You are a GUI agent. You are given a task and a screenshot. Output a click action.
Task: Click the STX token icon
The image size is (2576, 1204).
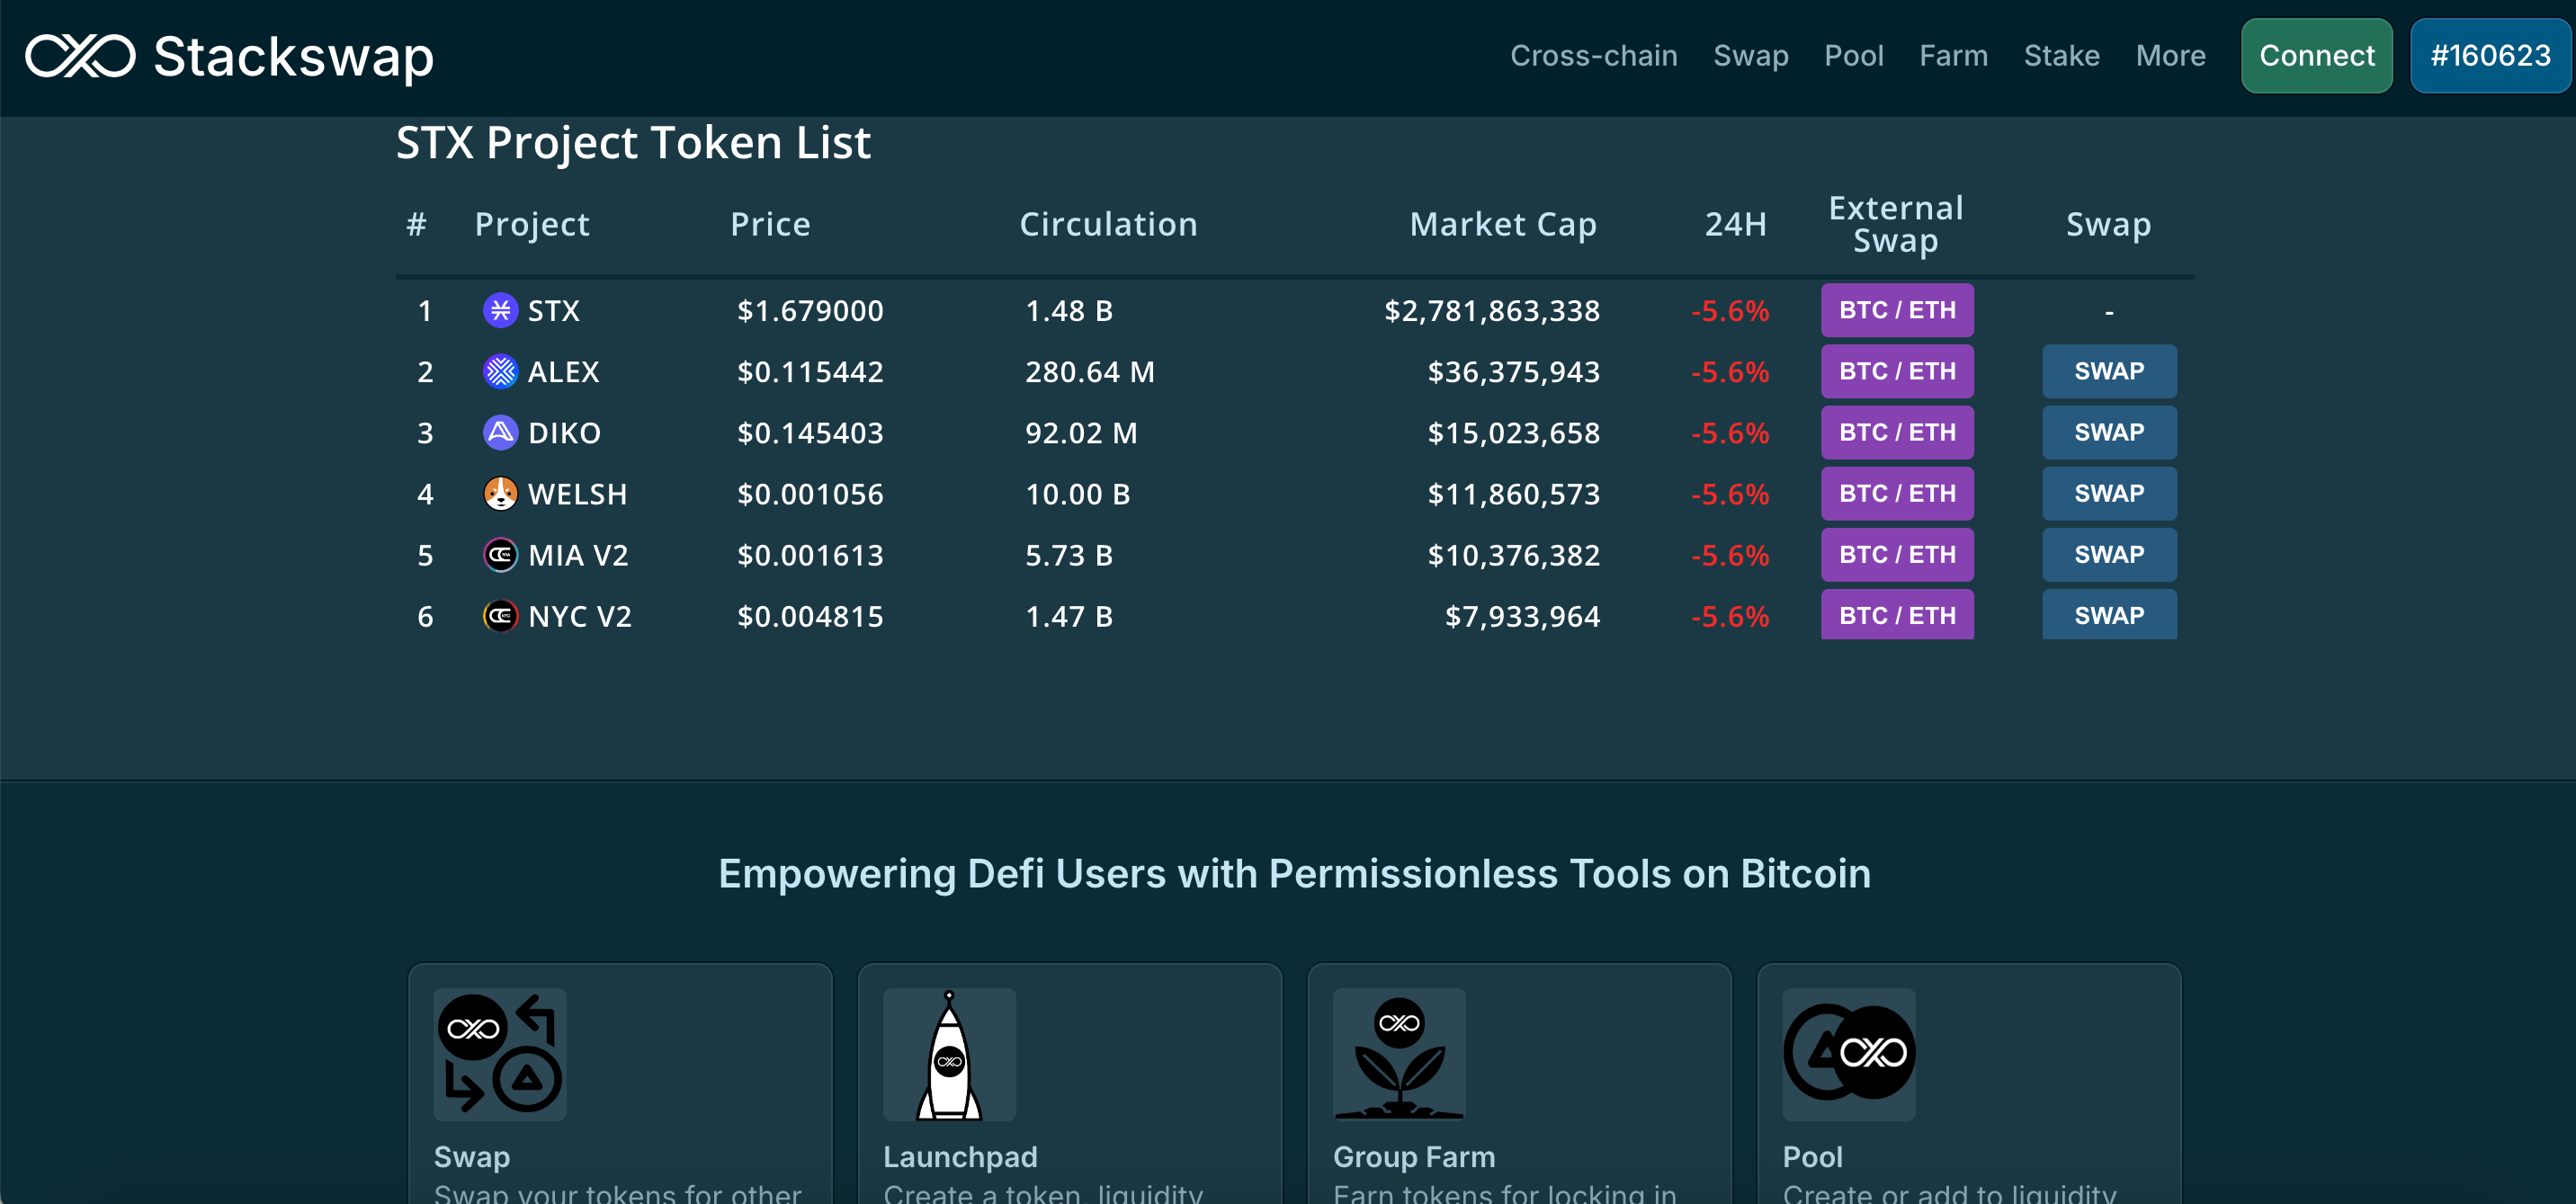pos(500,310)
